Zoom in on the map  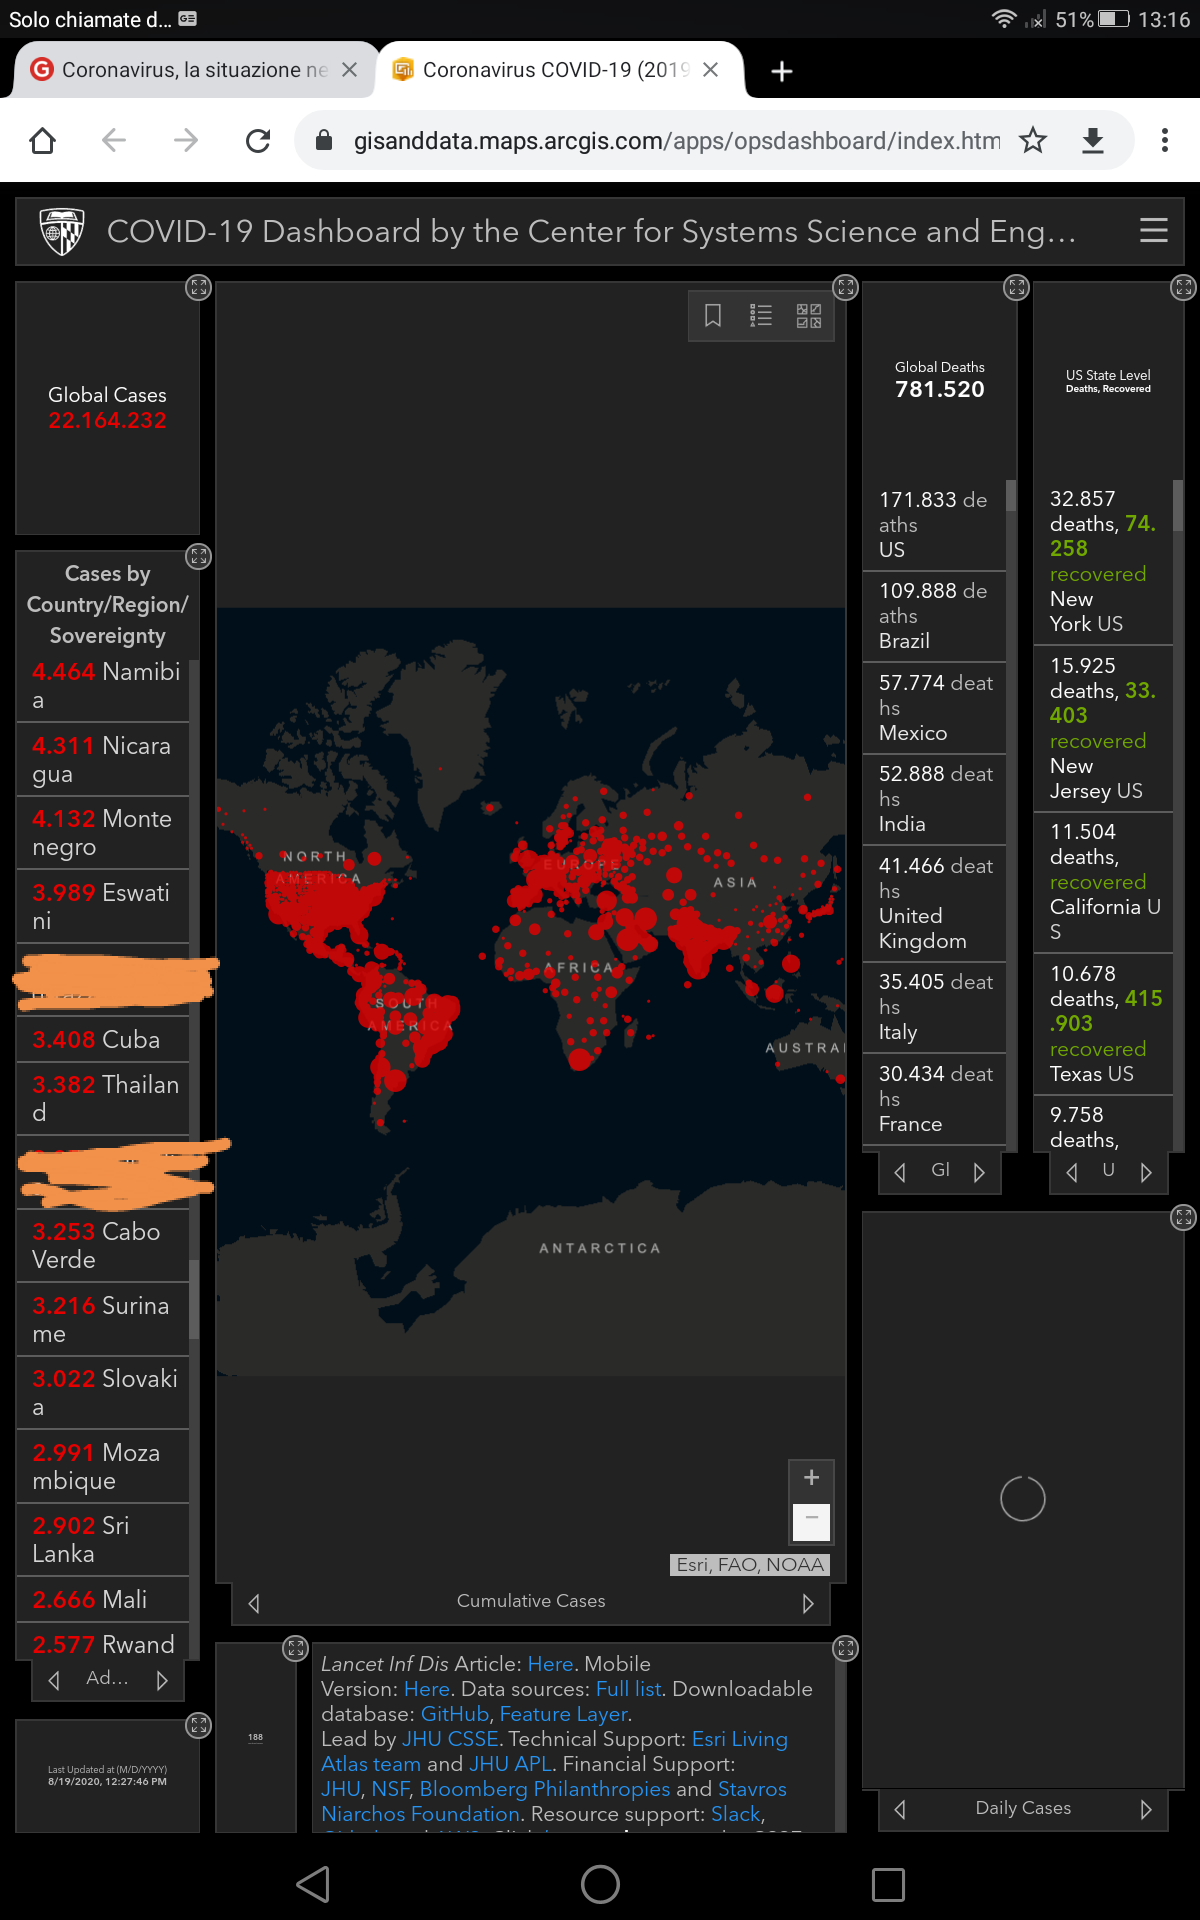coord(811,1477)
